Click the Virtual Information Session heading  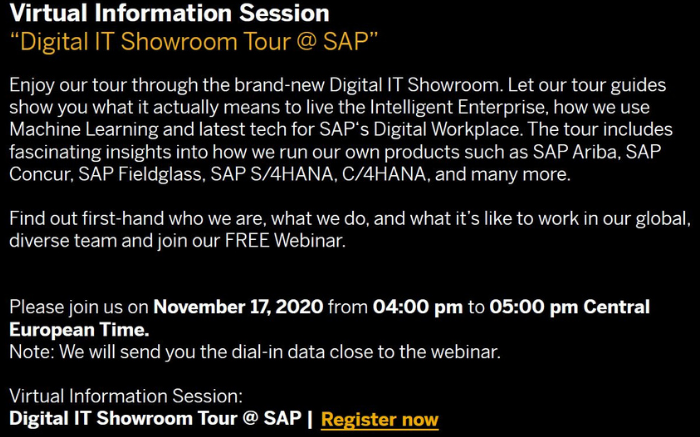(169, 12)
